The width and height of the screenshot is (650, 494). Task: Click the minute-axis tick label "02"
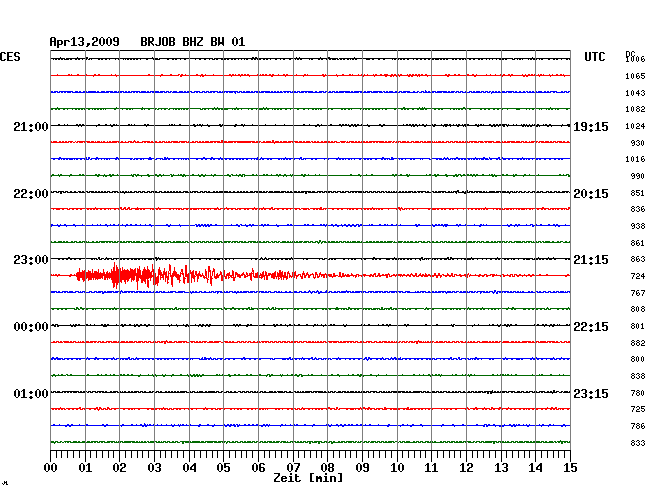tap(119, 468)
